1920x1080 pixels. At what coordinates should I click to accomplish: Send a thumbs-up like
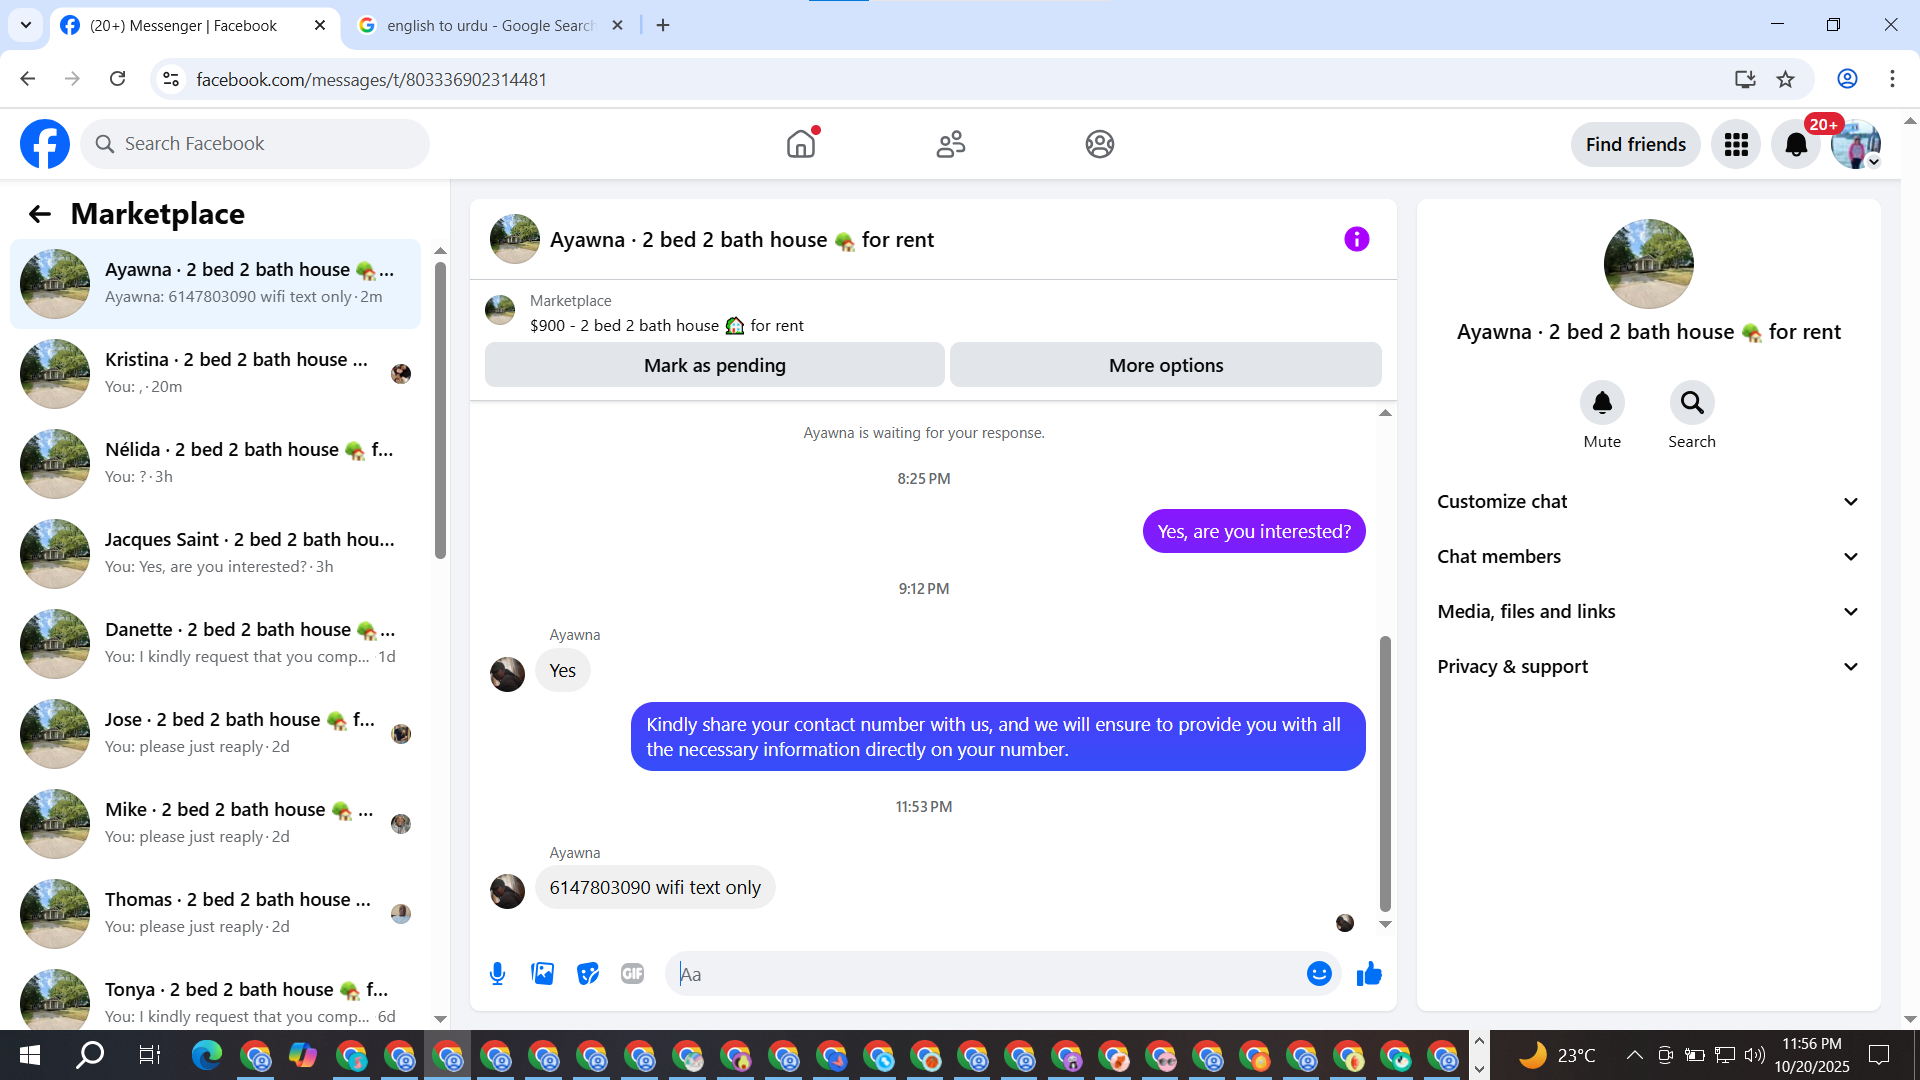1369,974
